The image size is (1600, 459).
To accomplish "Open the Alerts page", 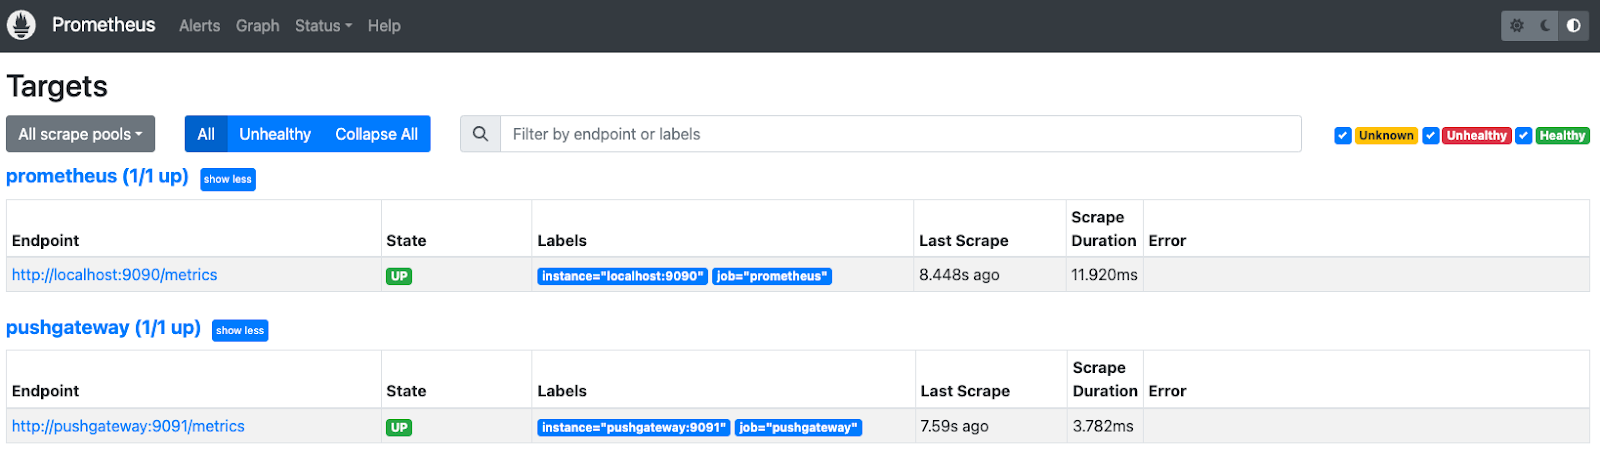I will pyautogui.click(x=199, y=26).
